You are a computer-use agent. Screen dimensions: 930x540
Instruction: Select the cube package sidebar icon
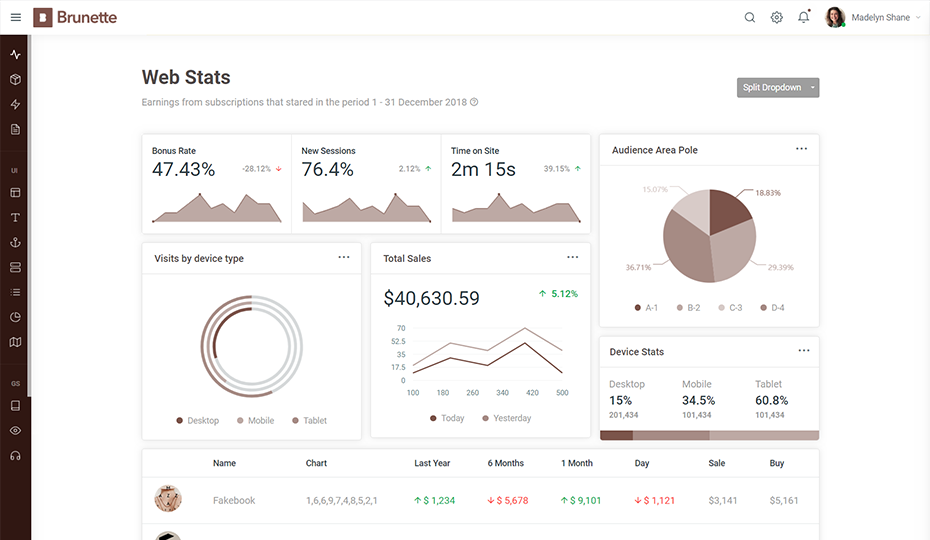15,80
